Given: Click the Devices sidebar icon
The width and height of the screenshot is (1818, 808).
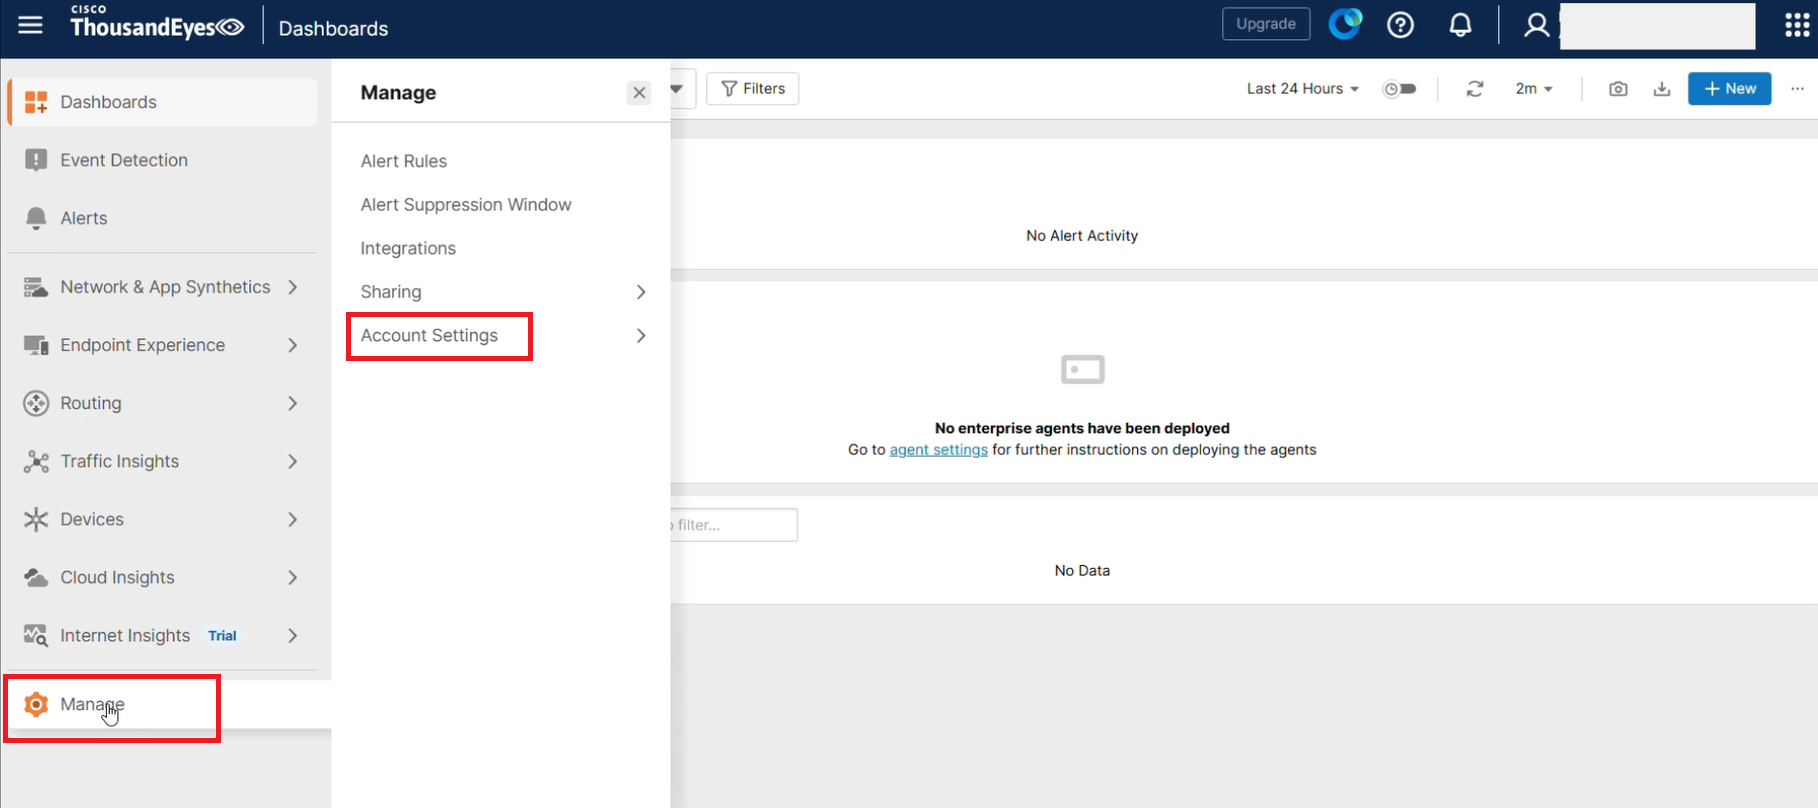Looking at the screenshot, I should pos(36,519).
